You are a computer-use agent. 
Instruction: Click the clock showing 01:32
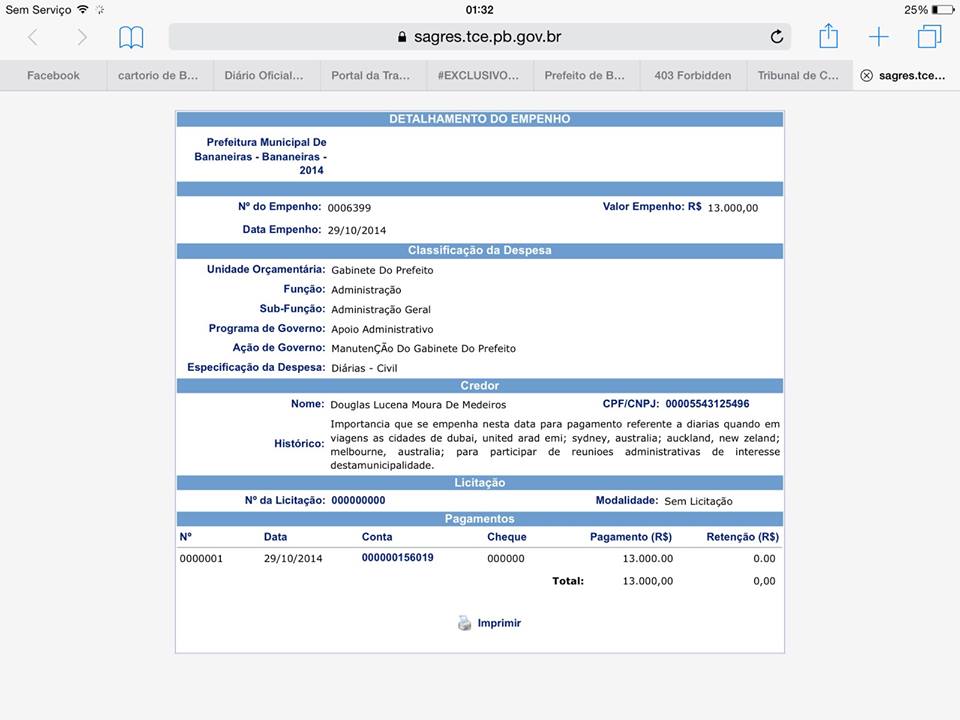[479, 10]
